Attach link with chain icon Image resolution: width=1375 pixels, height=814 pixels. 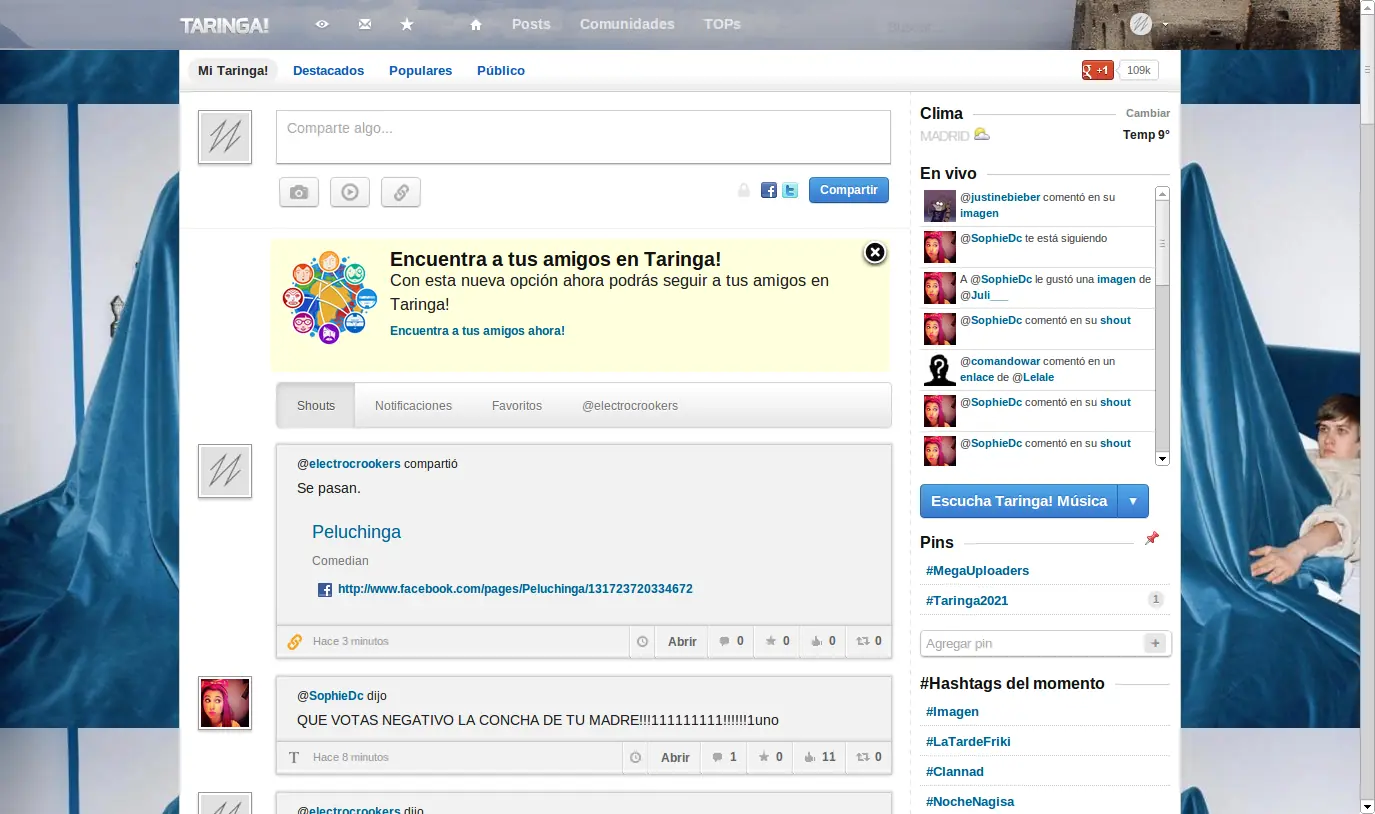[x=401, y=192]
